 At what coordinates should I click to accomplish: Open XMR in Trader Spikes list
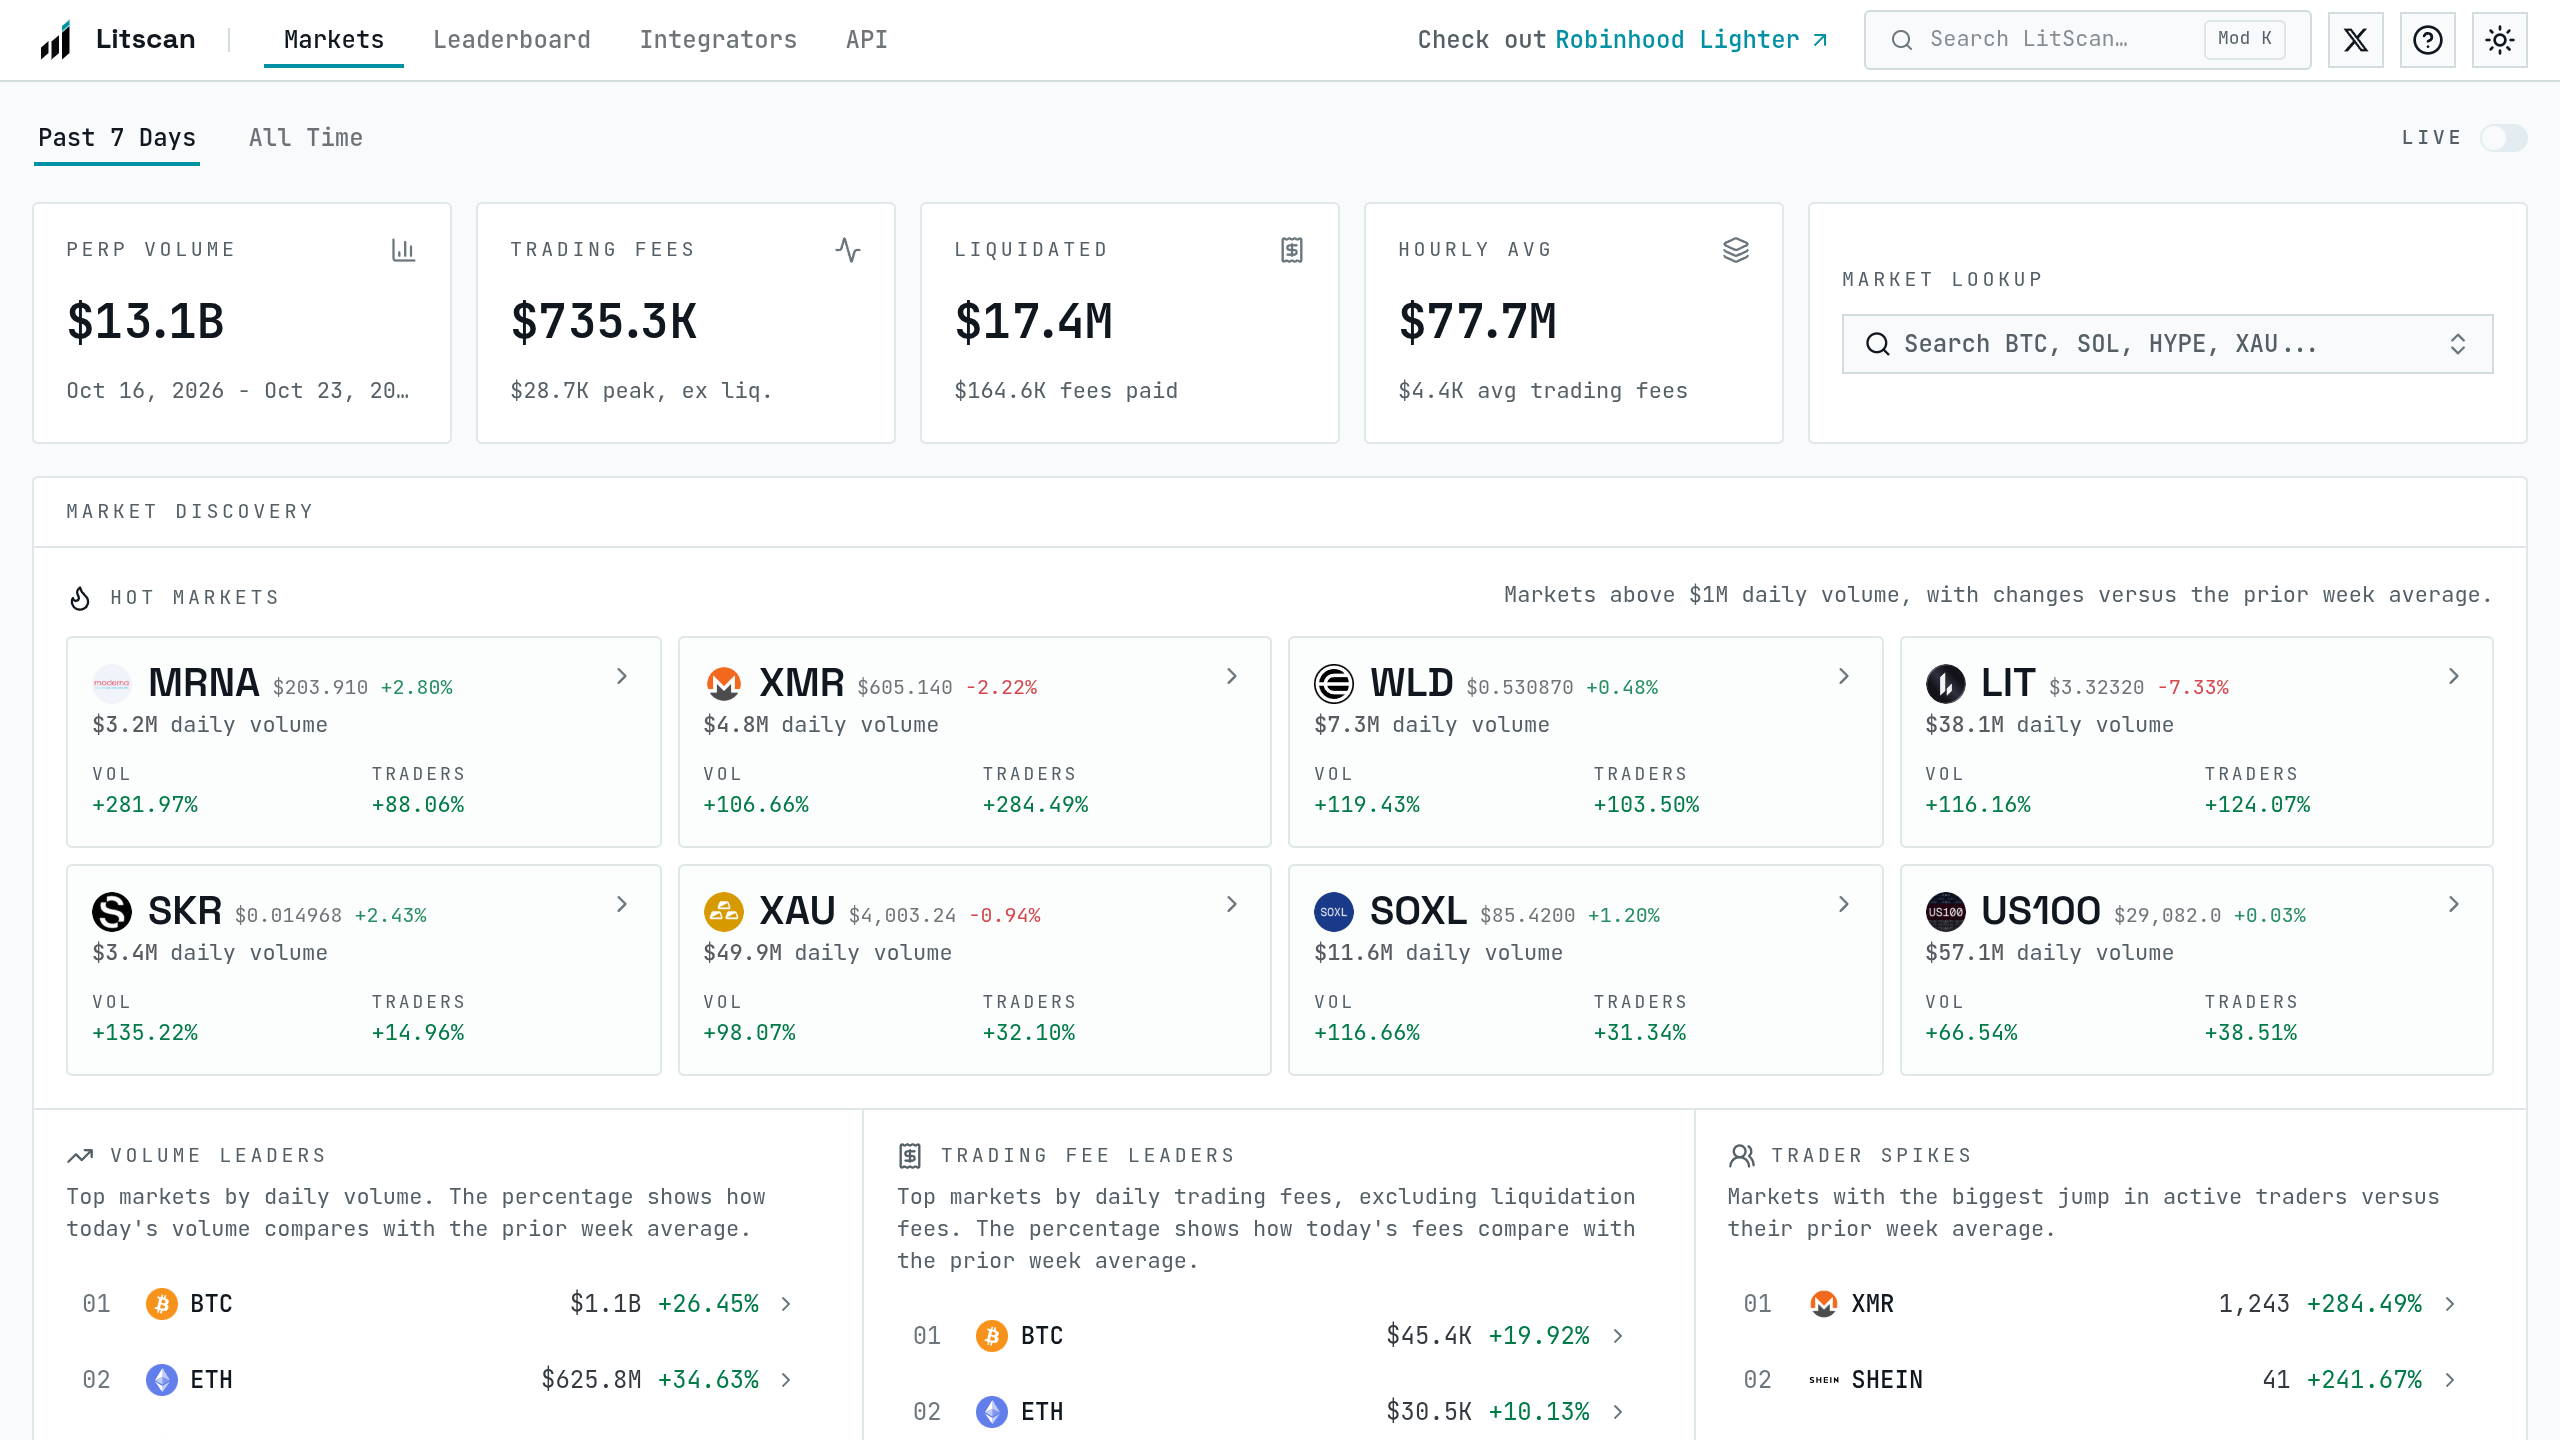[2100, 1304]
